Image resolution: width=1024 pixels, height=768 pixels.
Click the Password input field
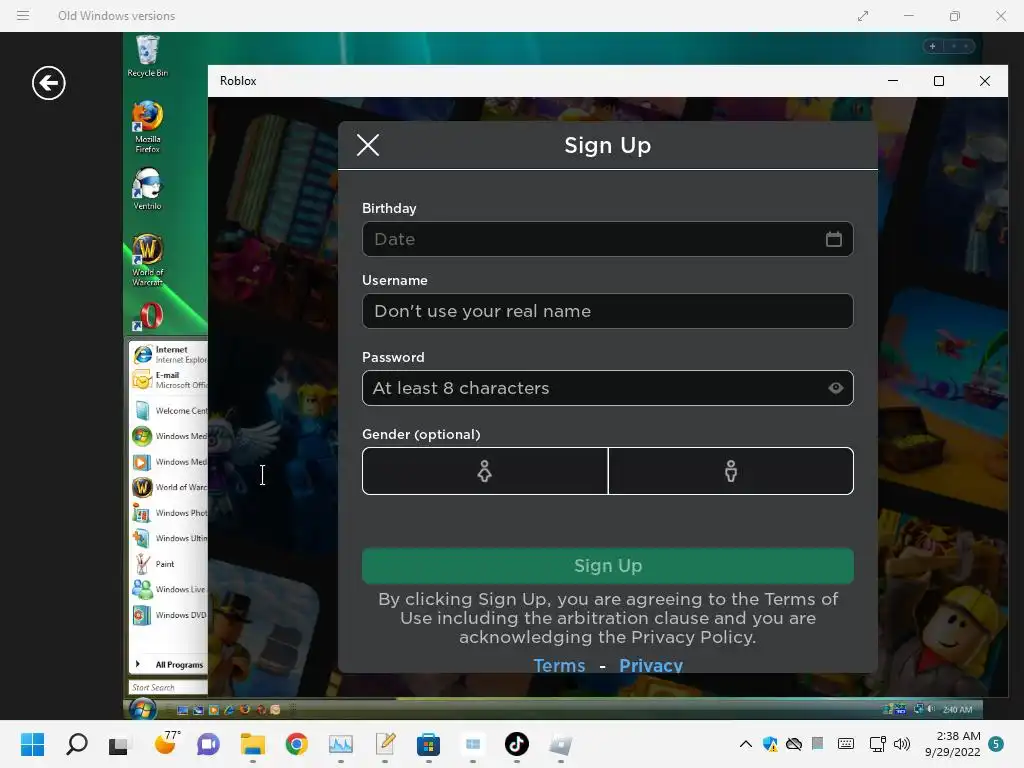point(607,388)
